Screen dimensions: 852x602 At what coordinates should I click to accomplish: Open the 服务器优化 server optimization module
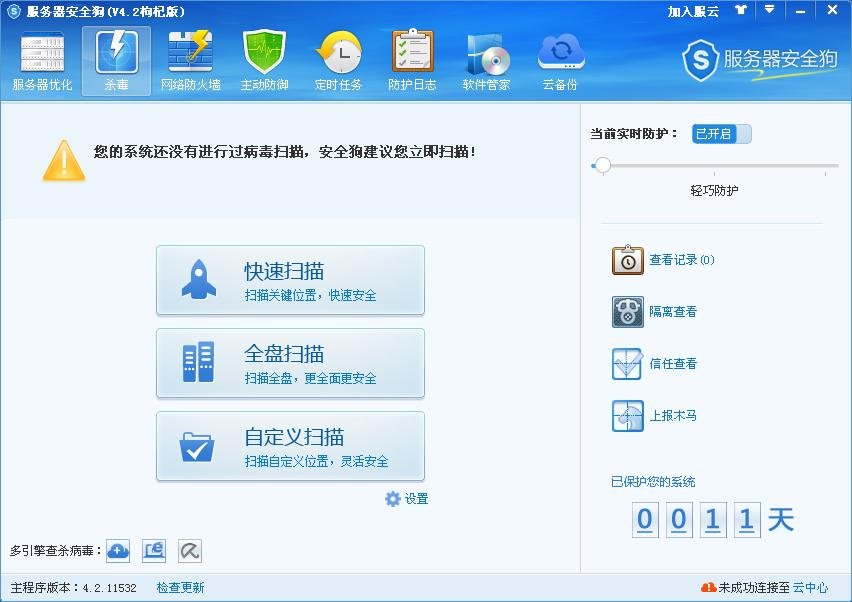pos(42,61)
